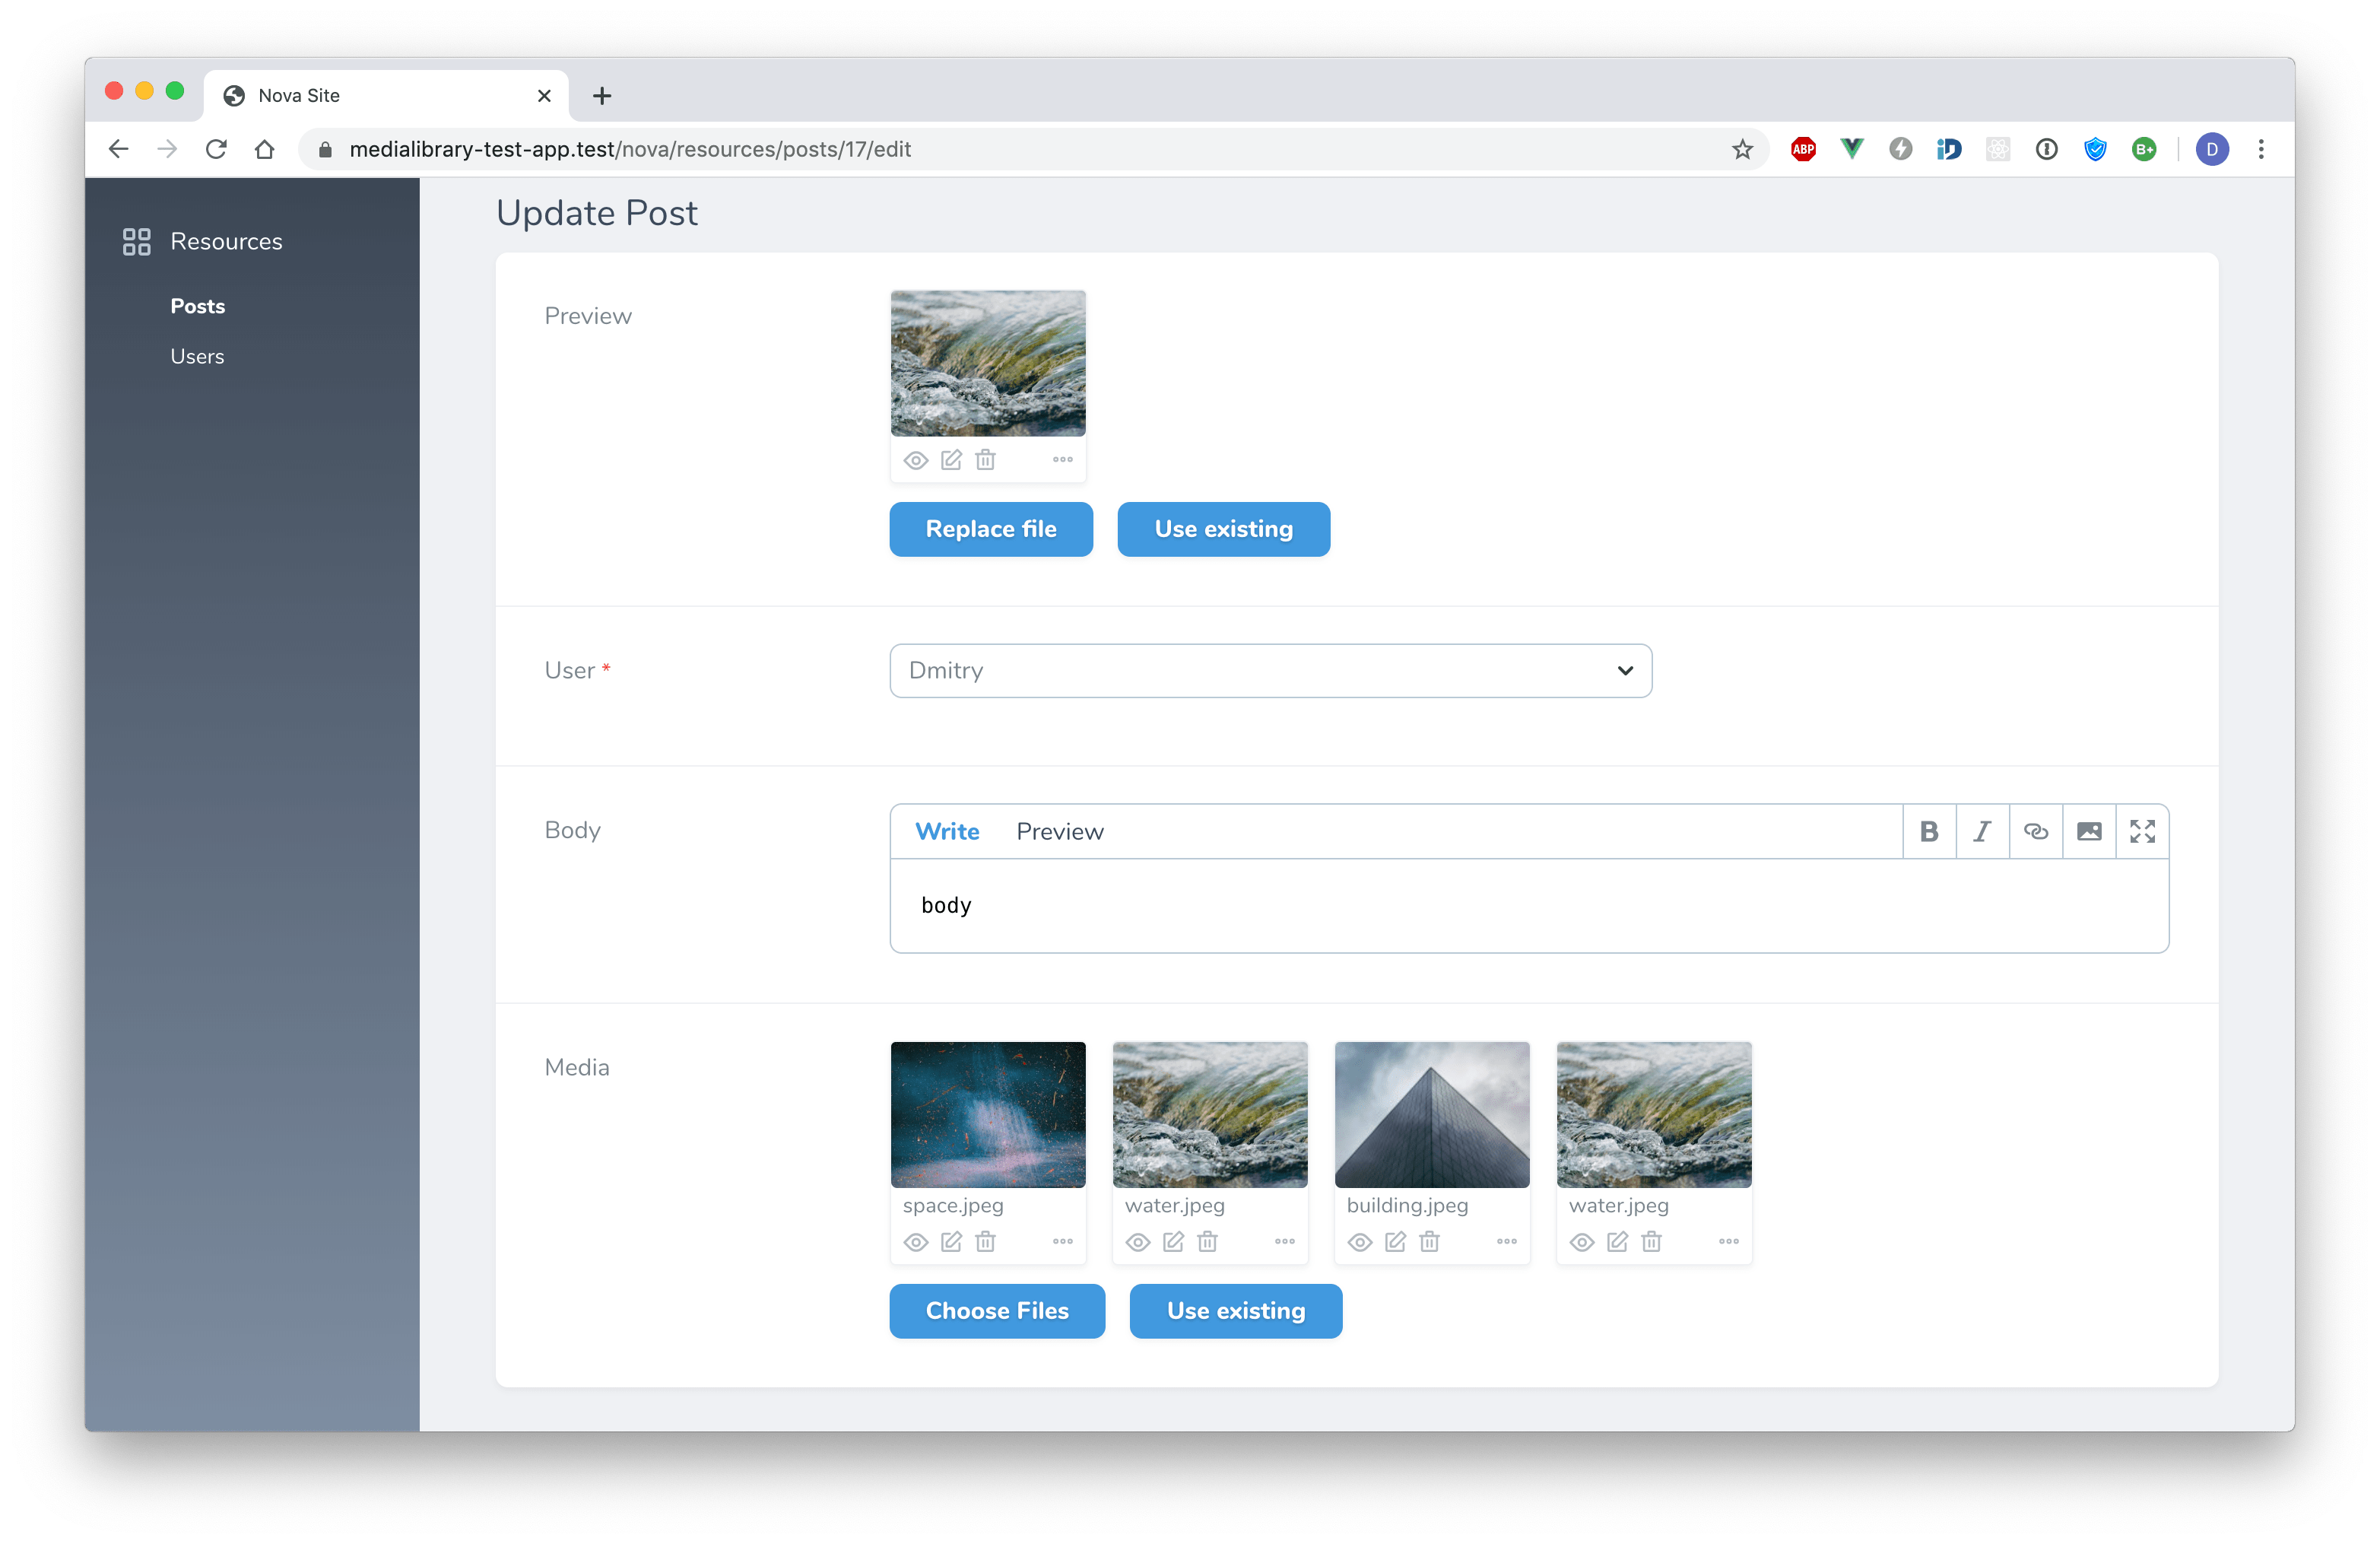Open more options for space.jpeg
The width and height of the screenshot is (2380, 1544).
point(1062,1241)
